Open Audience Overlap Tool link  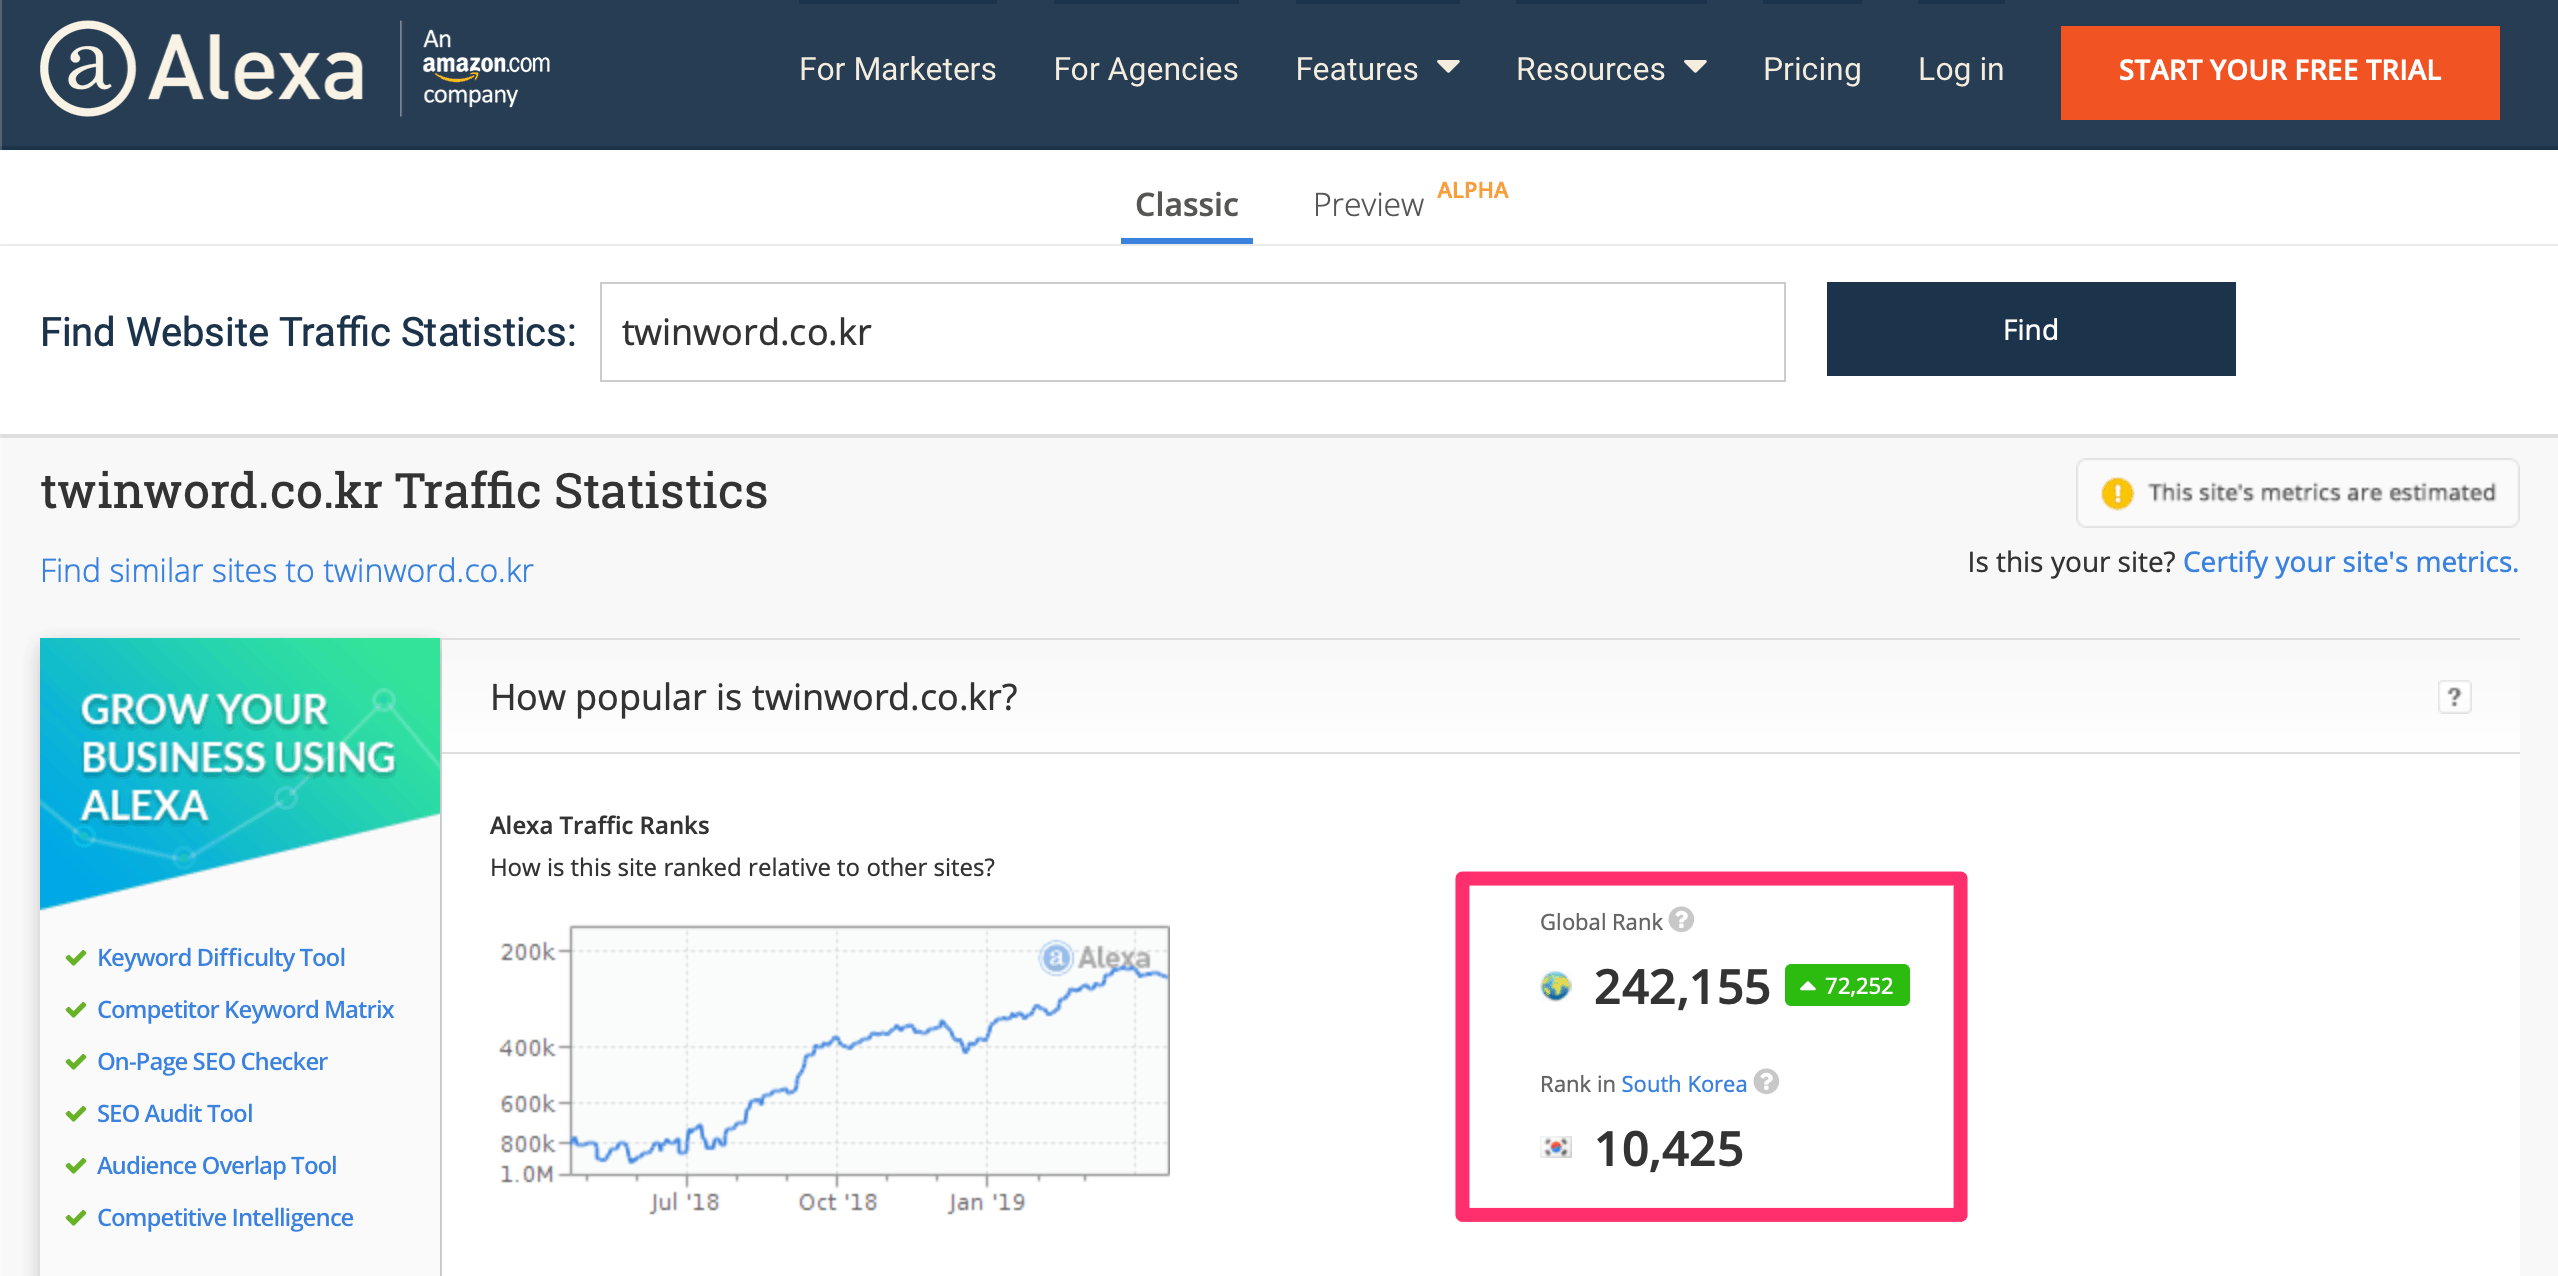(216, 1165)
